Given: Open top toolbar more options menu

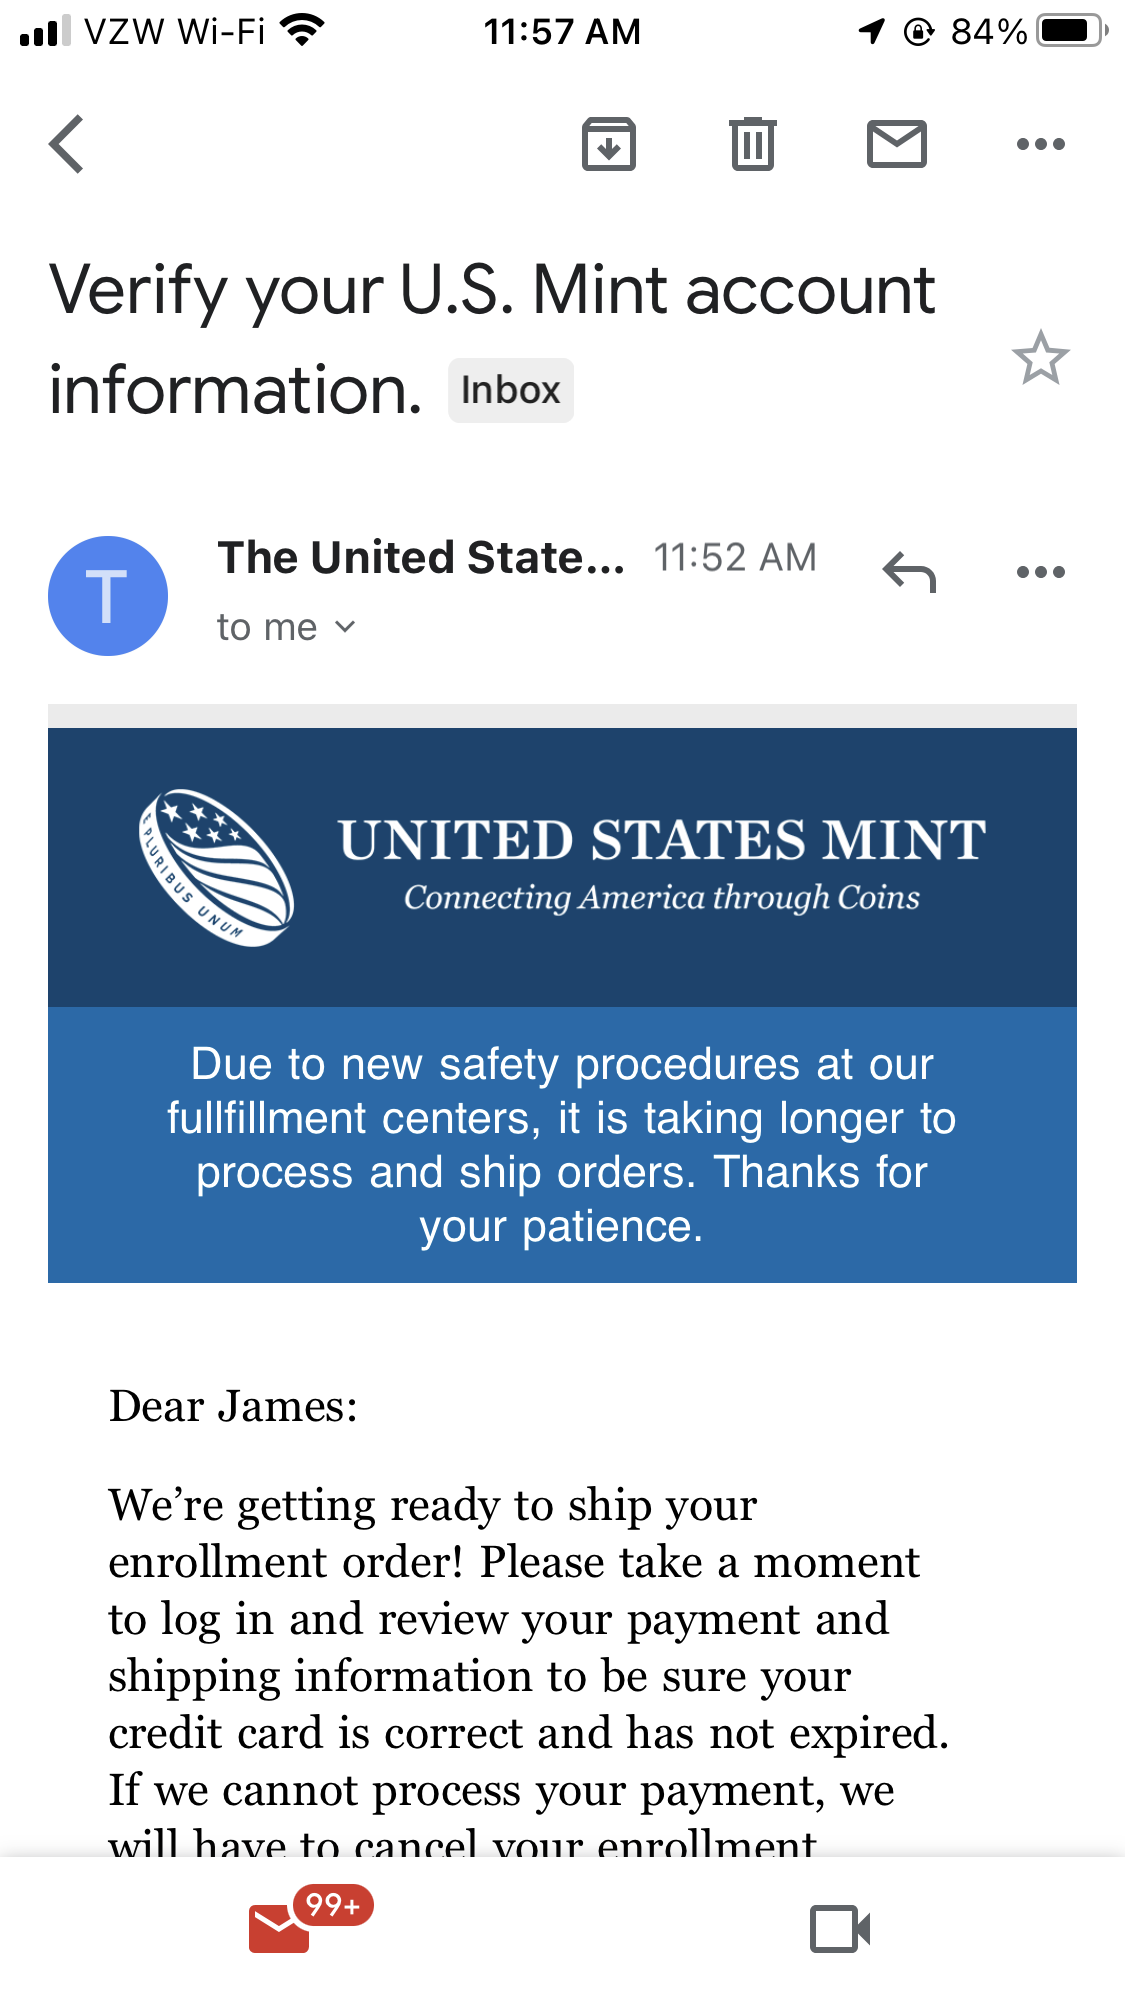Looking at the screenshot, I should 1041,144.
